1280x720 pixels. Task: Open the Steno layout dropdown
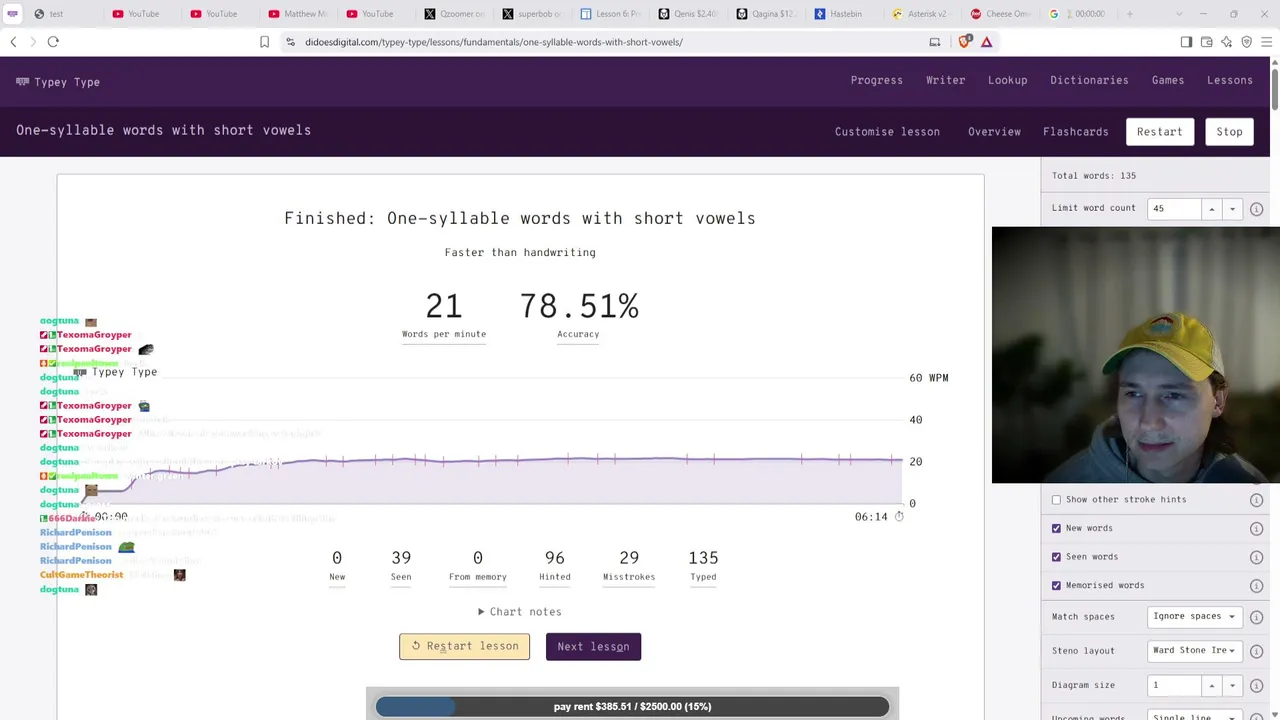click(1194, 651)
